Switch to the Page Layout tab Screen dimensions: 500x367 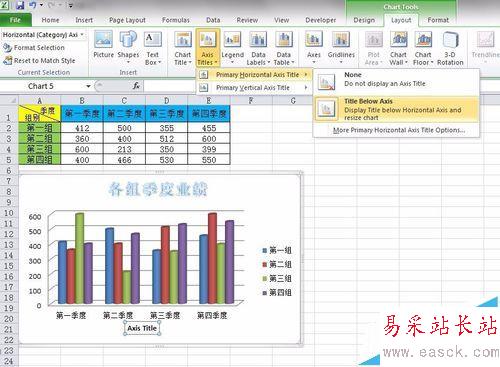[x=127, y=20]
